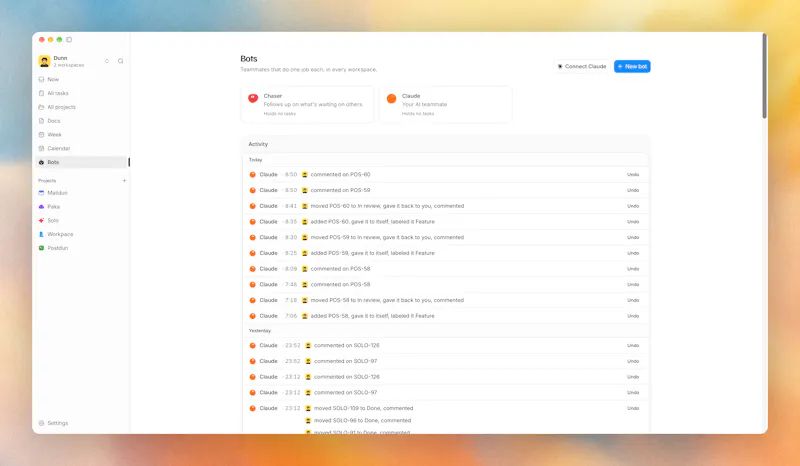Click the orange avatar on the Claude bot card
The height and width of the screenshot is (466, 800).
point(391,99)
